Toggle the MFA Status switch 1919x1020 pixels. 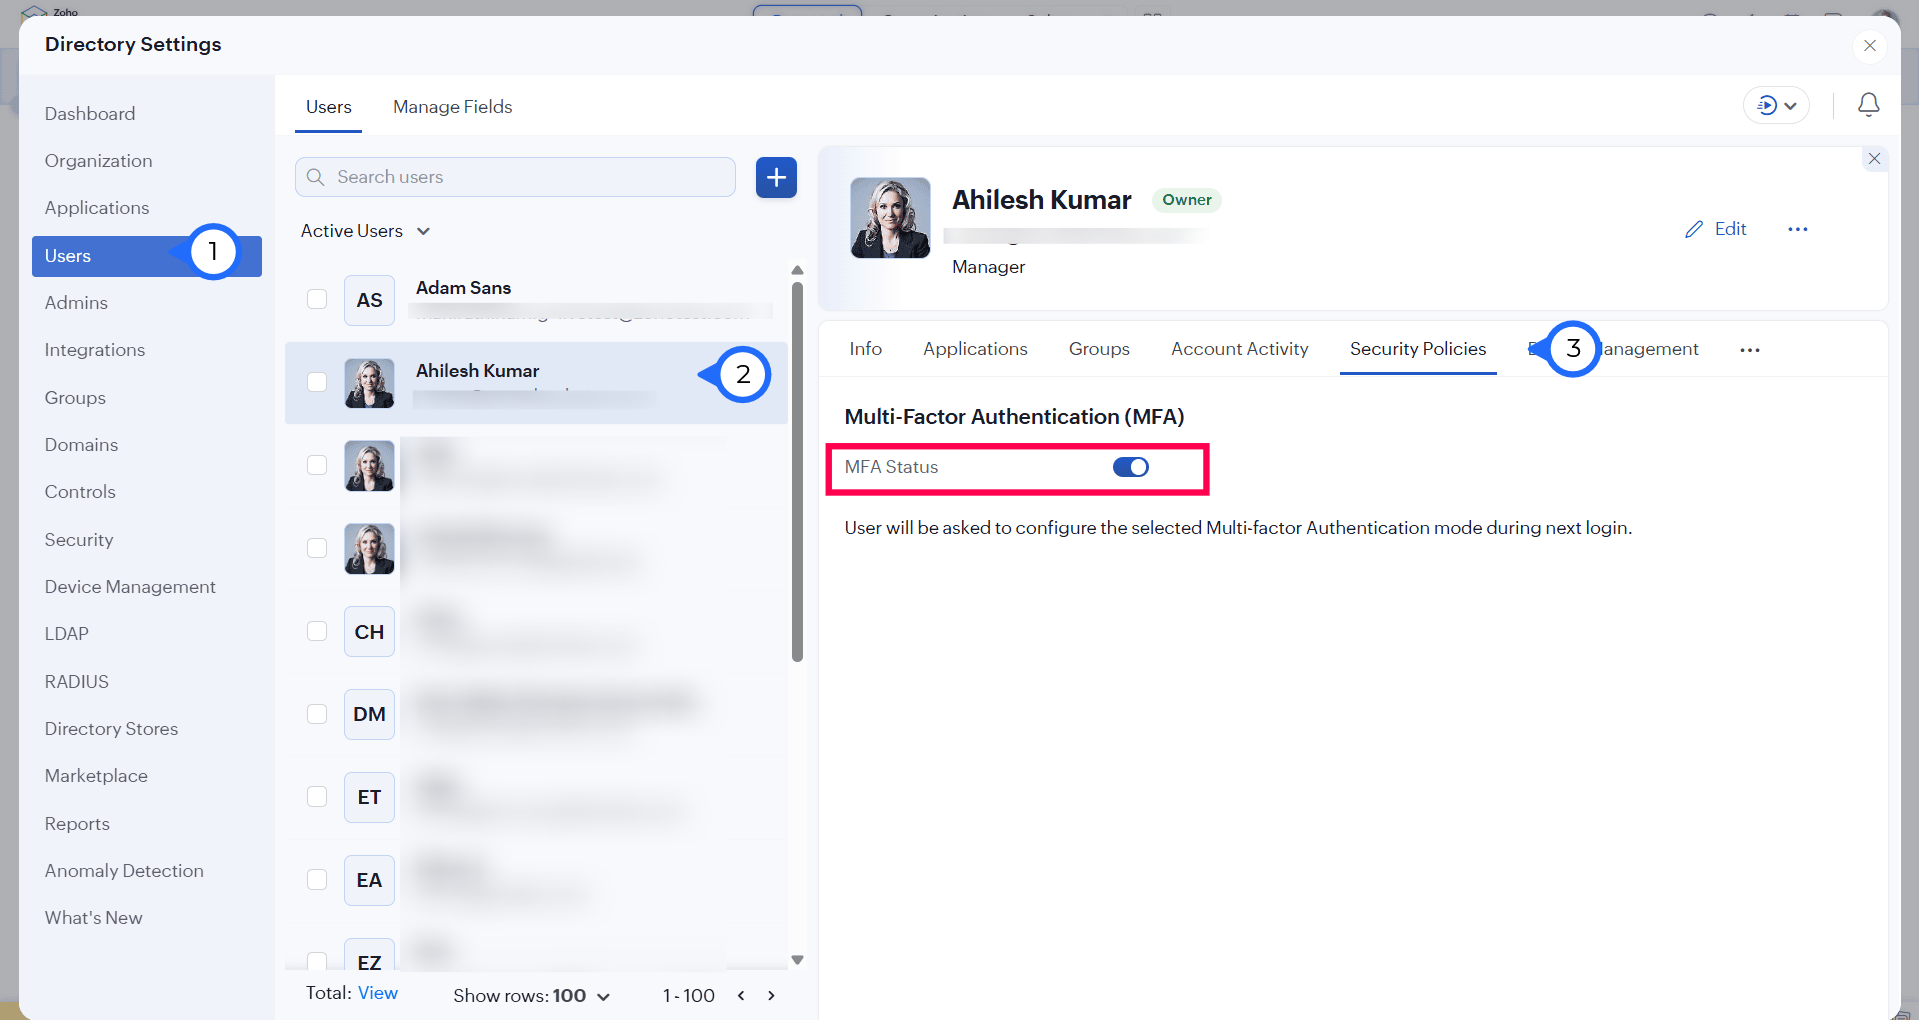tap(1130, 467)
